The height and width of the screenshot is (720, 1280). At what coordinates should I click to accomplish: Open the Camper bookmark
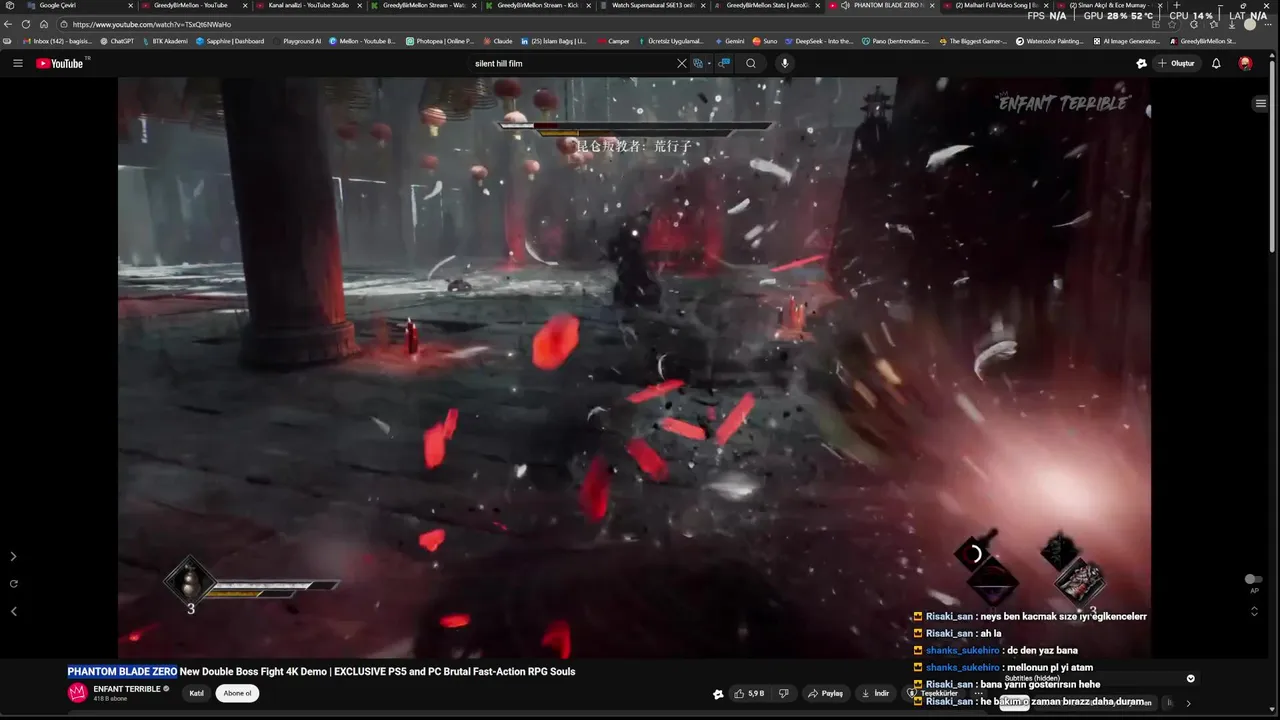coord(613,41)
